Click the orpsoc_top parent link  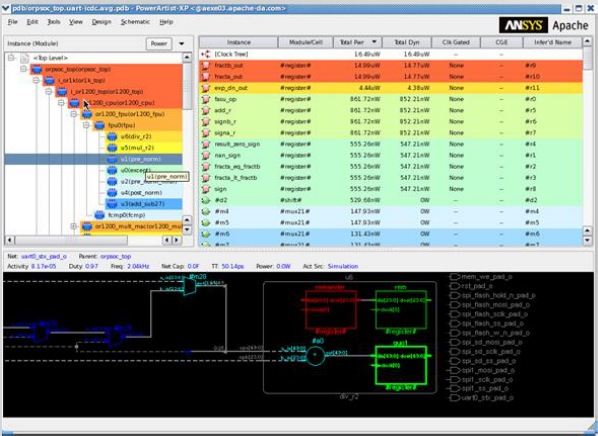116,257
